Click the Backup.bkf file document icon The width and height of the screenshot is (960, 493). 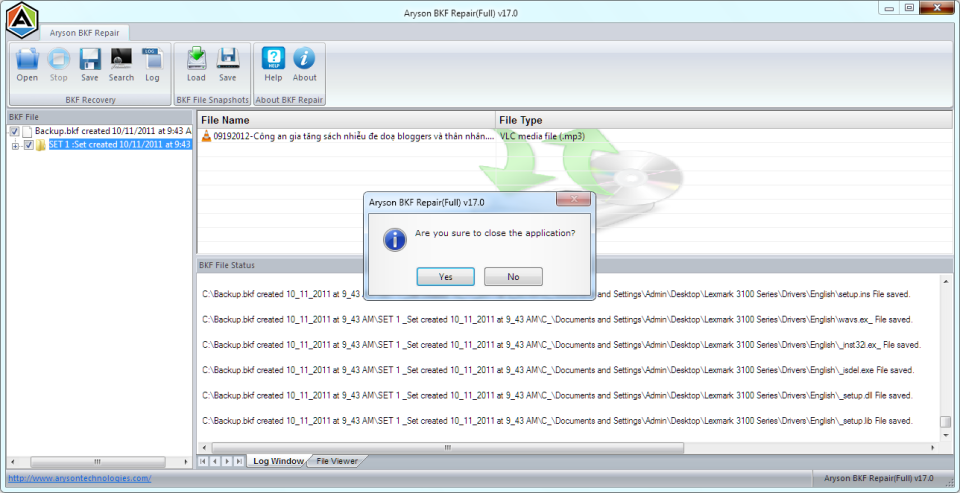tap(27, 131)
